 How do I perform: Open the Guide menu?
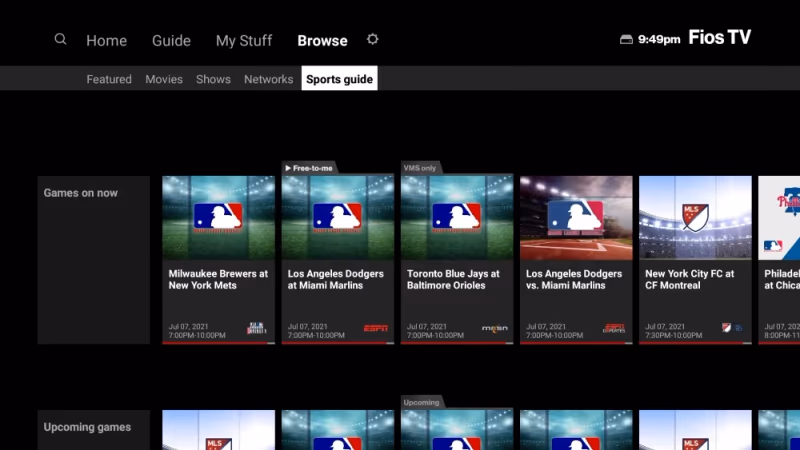tap(171, 40)
